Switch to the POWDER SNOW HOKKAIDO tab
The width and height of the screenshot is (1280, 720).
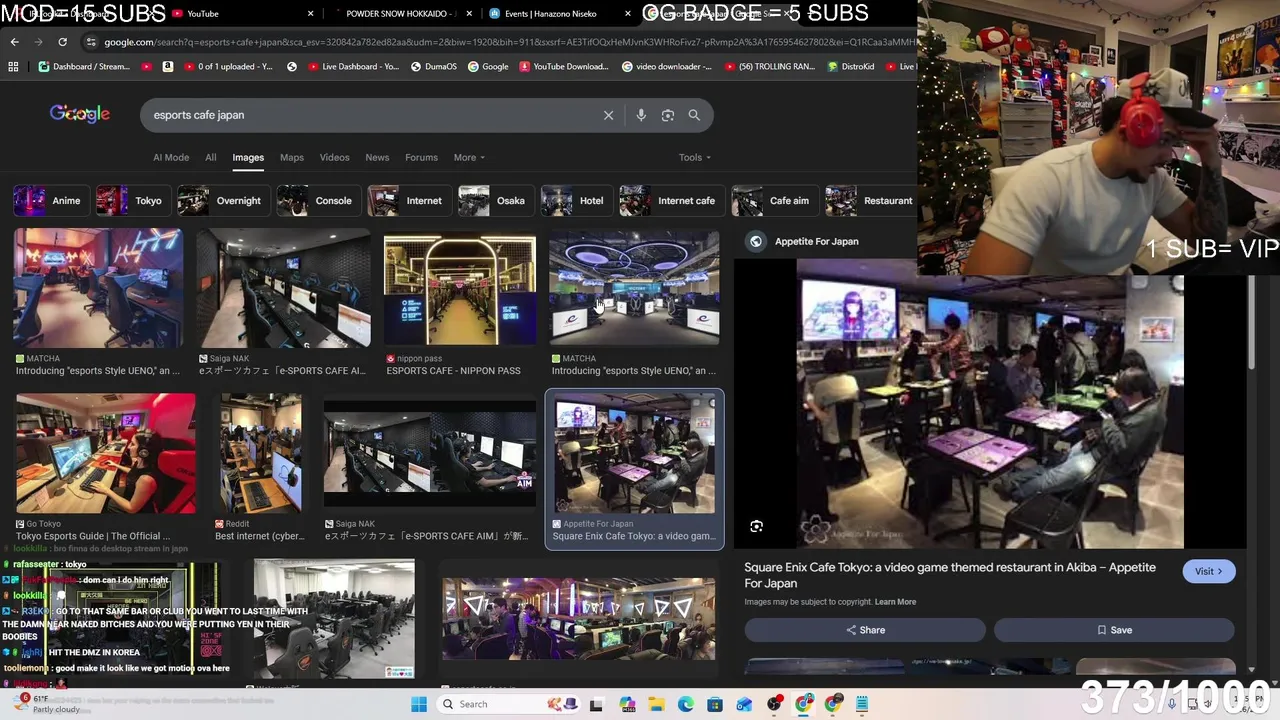400,14
